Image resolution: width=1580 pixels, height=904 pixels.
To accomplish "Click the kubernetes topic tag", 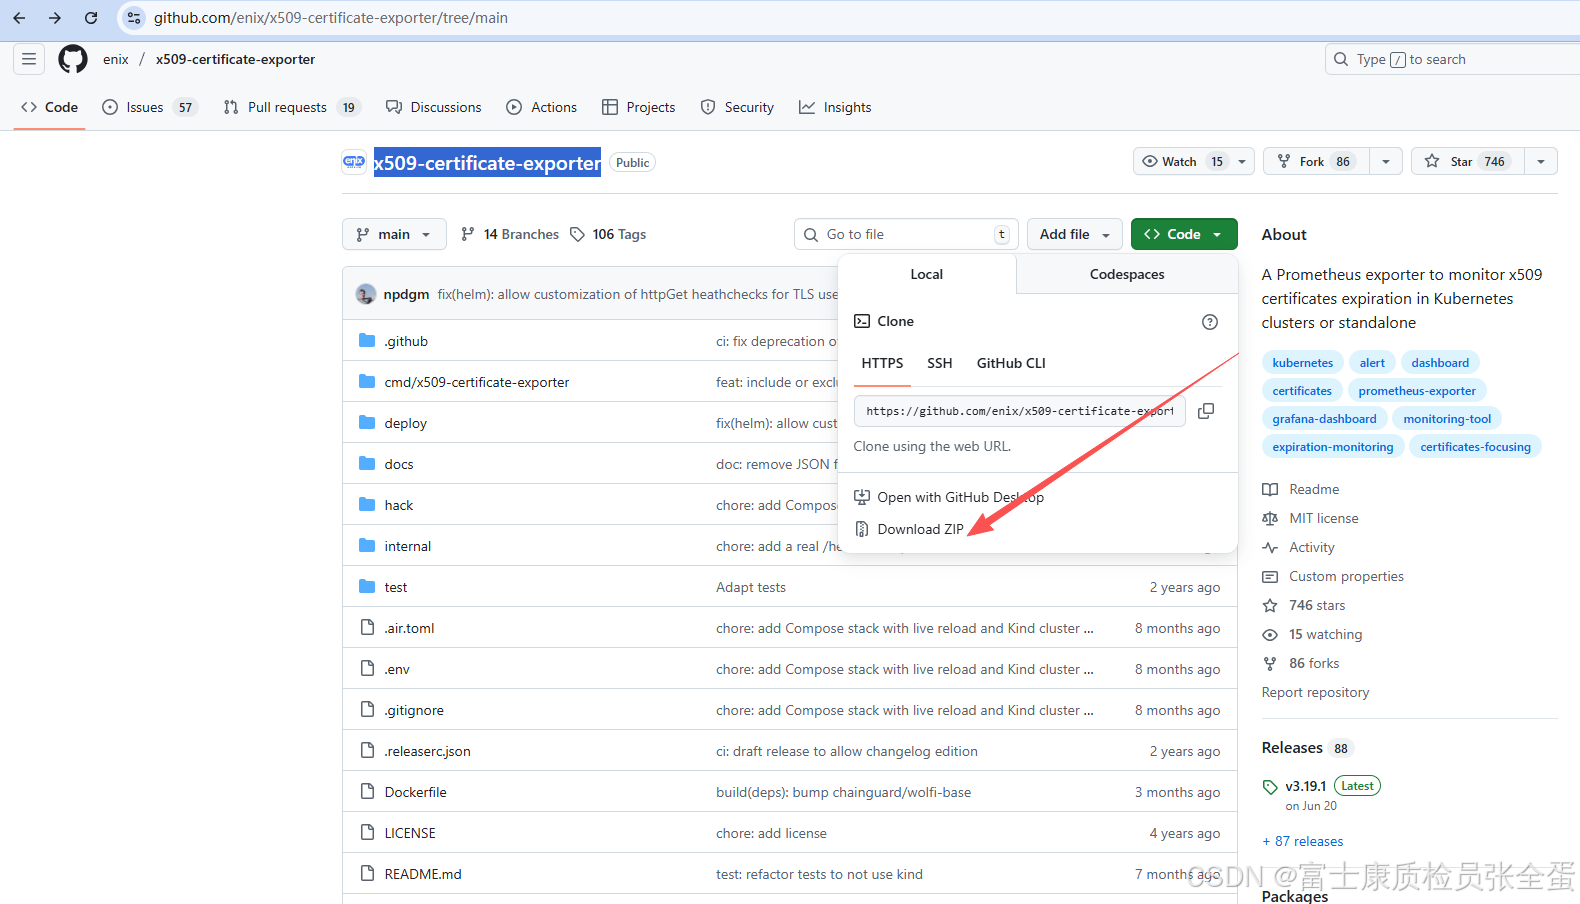I will pyautogui.click(x=1302, y=363).
